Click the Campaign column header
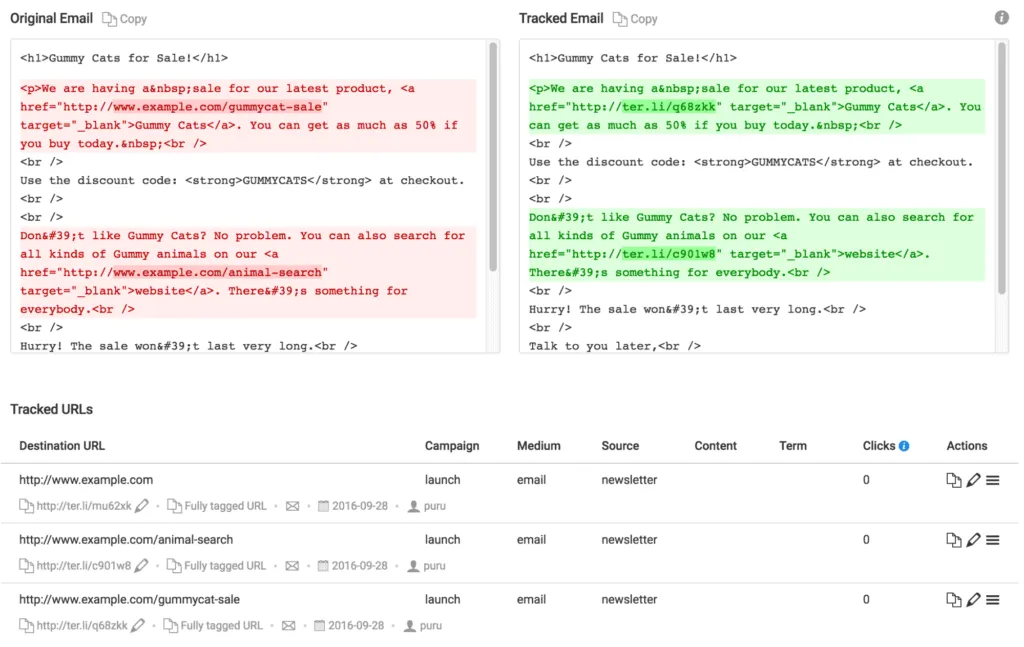This screenshot has height=647, width=1024. coord(452,446)
